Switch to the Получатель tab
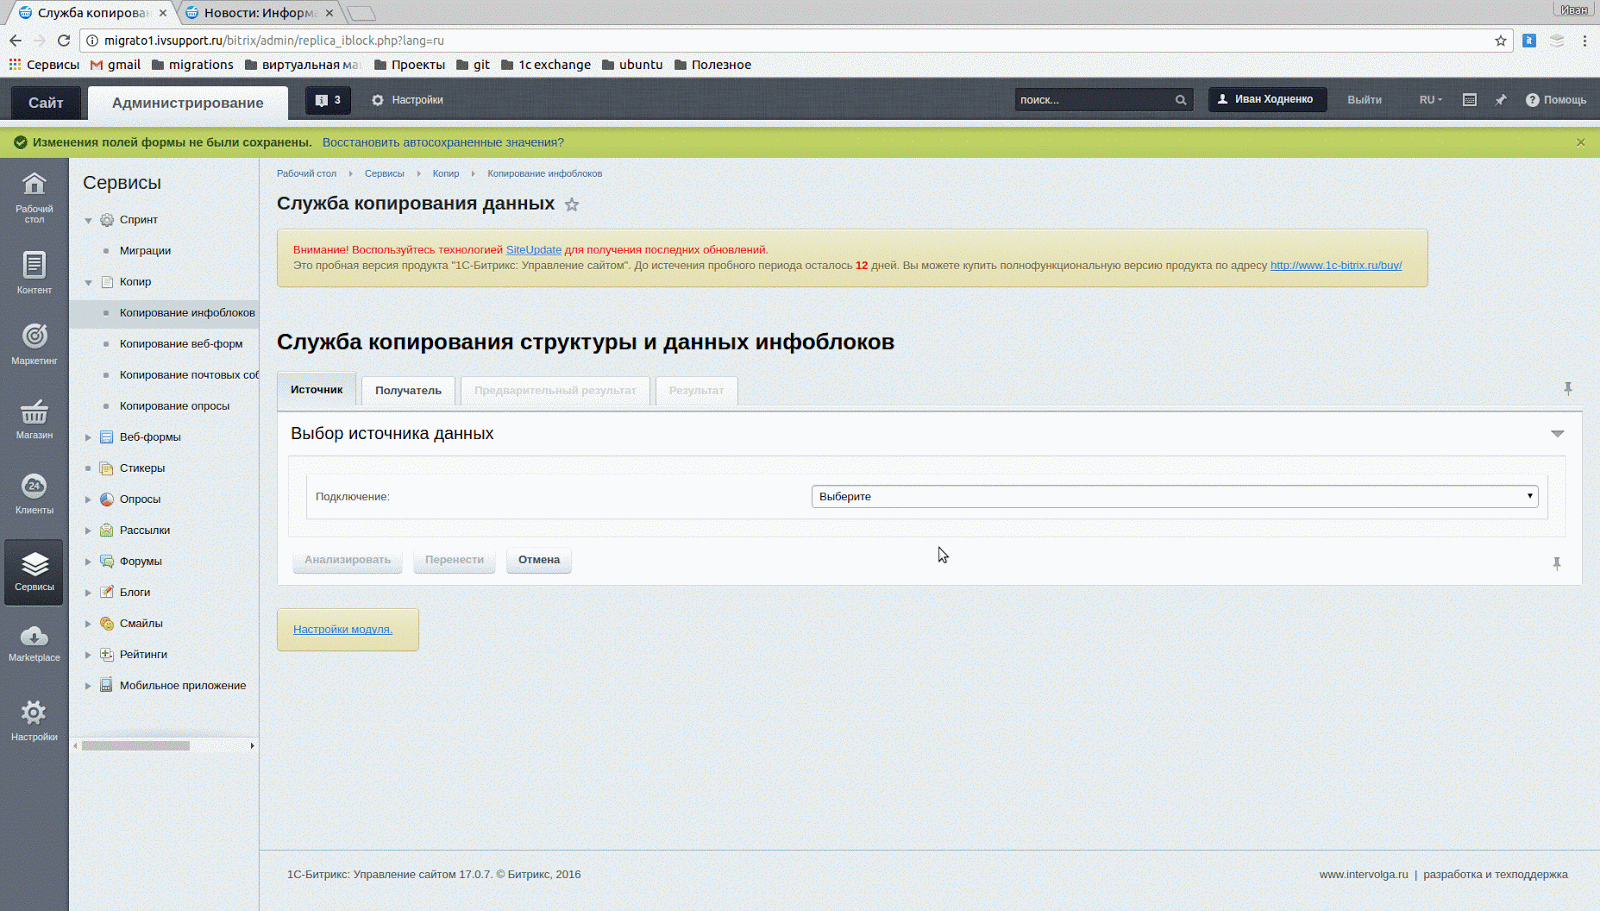 click(x=408, y=391)
